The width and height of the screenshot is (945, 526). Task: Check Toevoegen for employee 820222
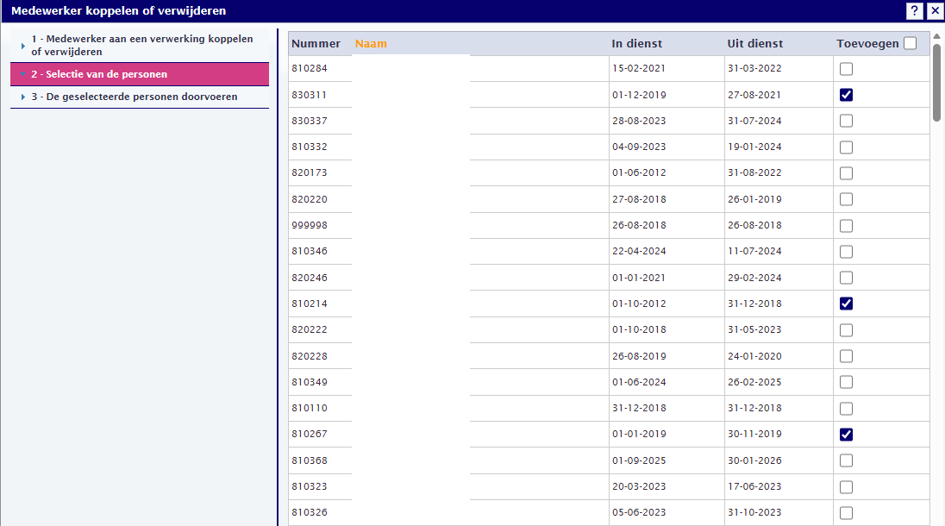click(x=846, y=330)
